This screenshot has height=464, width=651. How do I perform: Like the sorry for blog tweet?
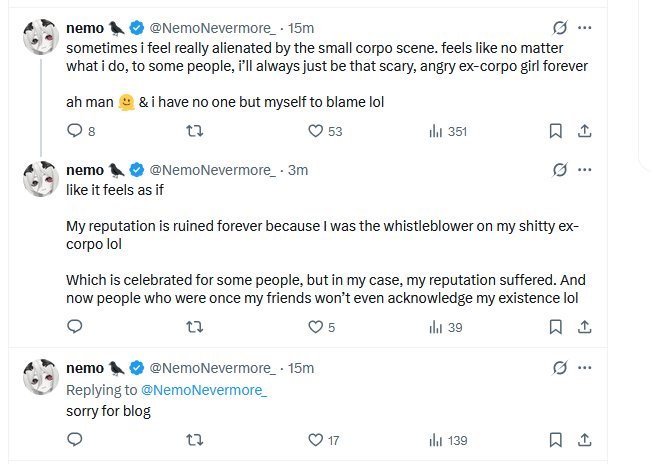316,440
